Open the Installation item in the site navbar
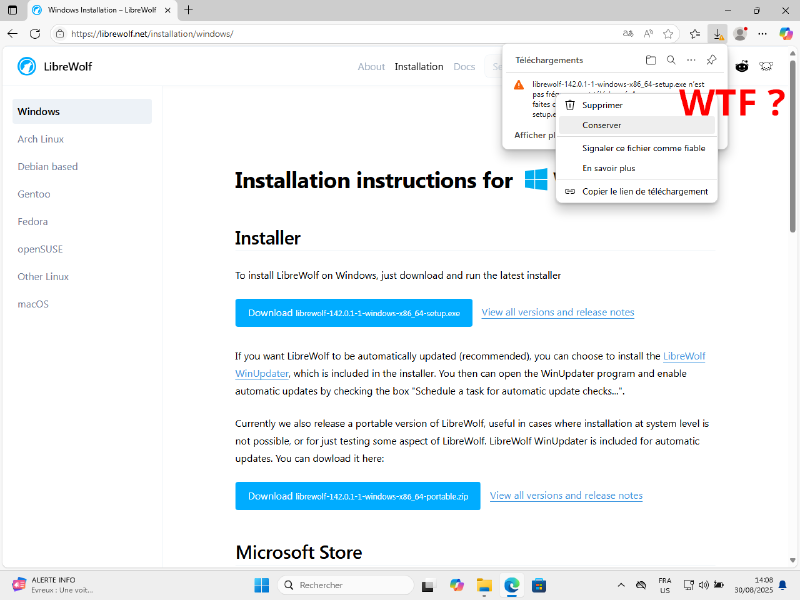The image size is (800, 600). (x=418, y=66)
